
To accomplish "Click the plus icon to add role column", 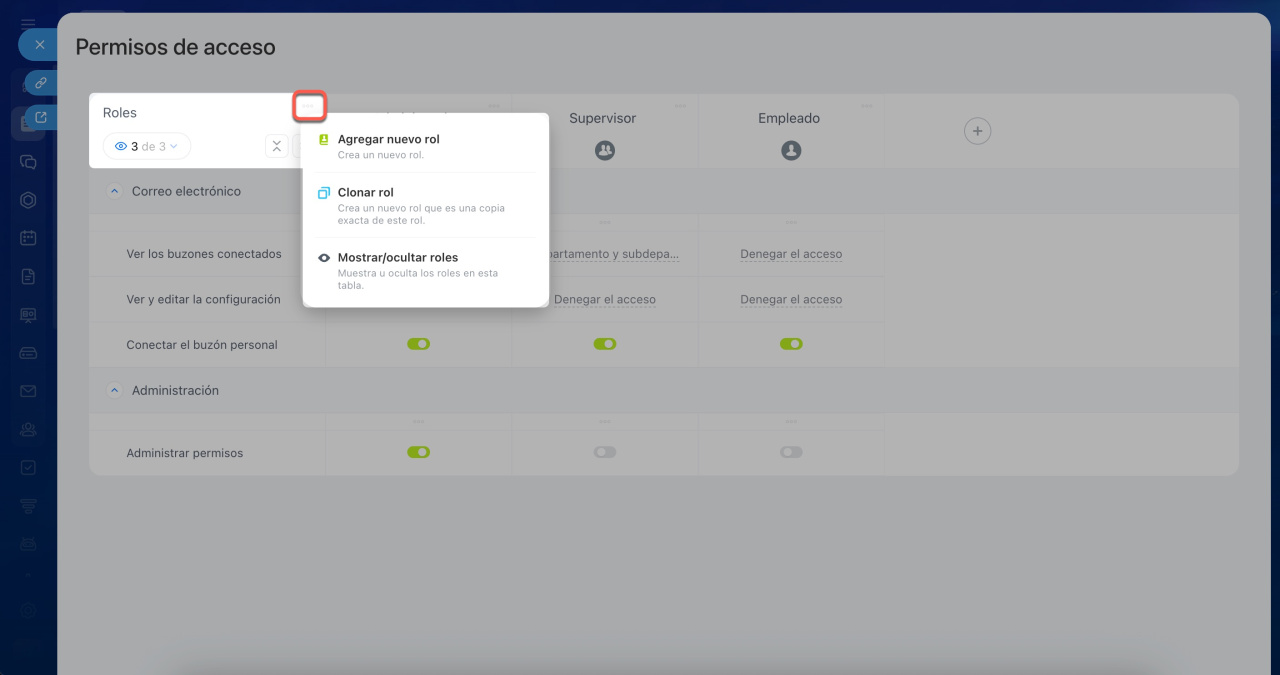I will 977,130.
